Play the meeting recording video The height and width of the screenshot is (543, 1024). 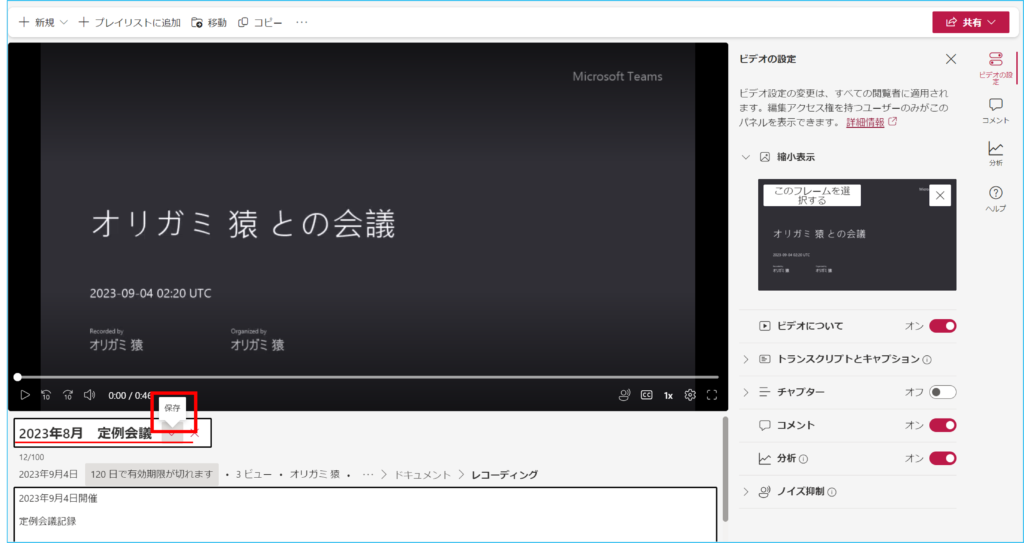coord(25,395)
